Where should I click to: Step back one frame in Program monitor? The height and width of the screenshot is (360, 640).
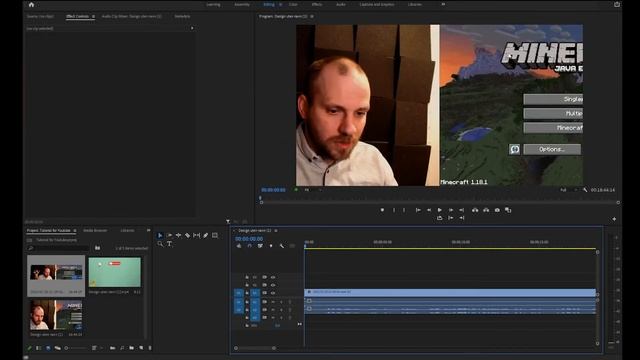point(429,210)
